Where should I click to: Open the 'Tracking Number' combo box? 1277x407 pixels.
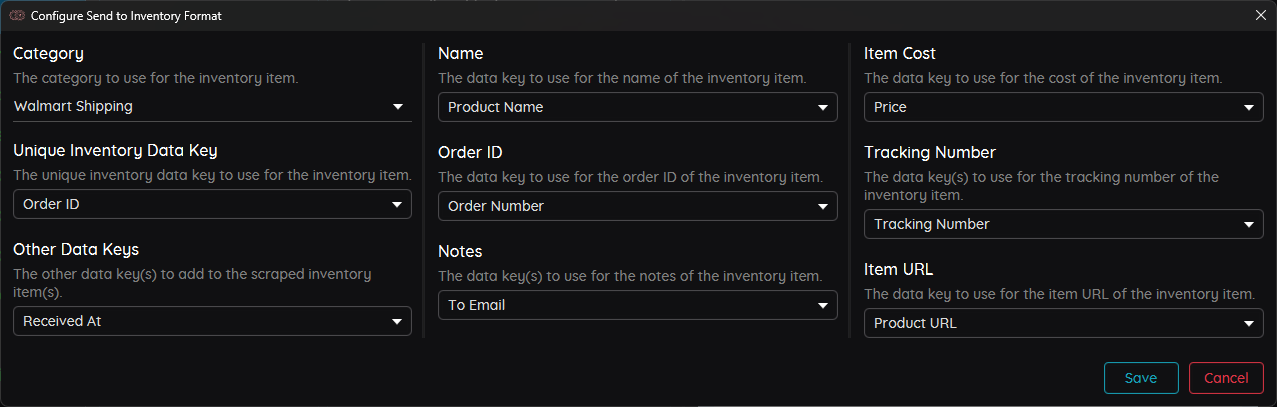tap(1050, 224)
